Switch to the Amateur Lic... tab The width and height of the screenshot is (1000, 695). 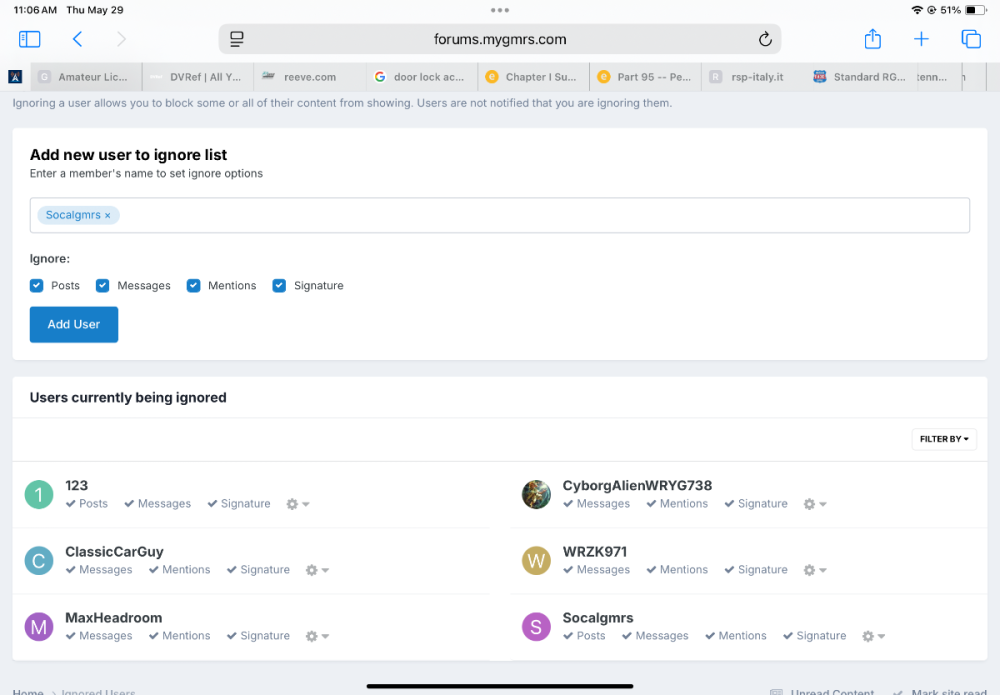[86, 77]
